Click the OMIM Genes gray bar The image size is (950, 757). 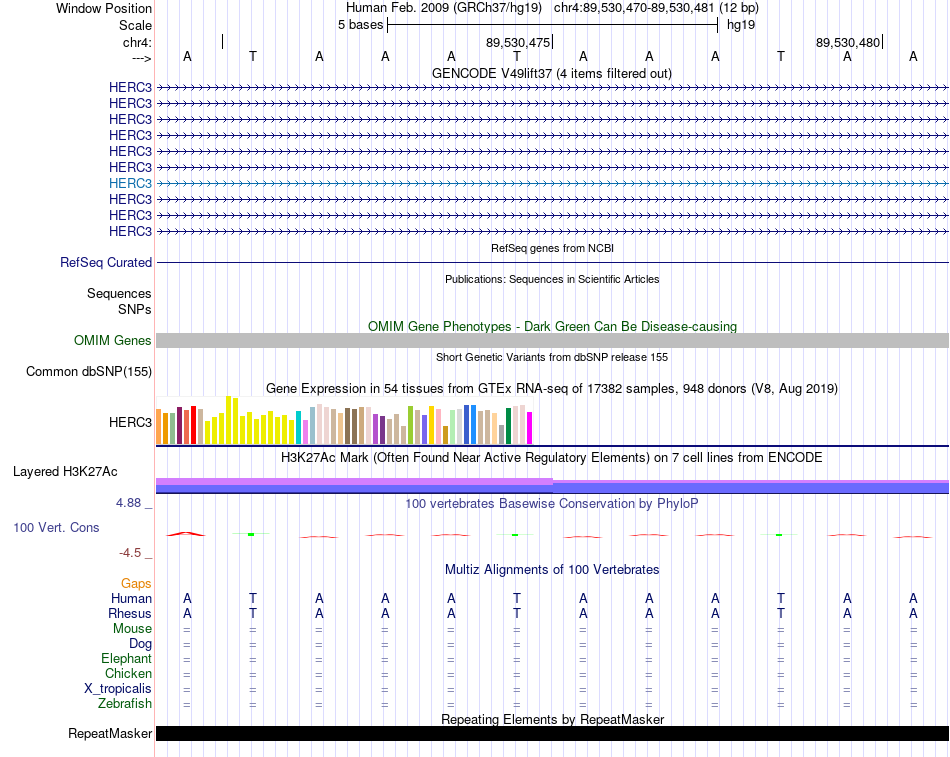point(553,341)
